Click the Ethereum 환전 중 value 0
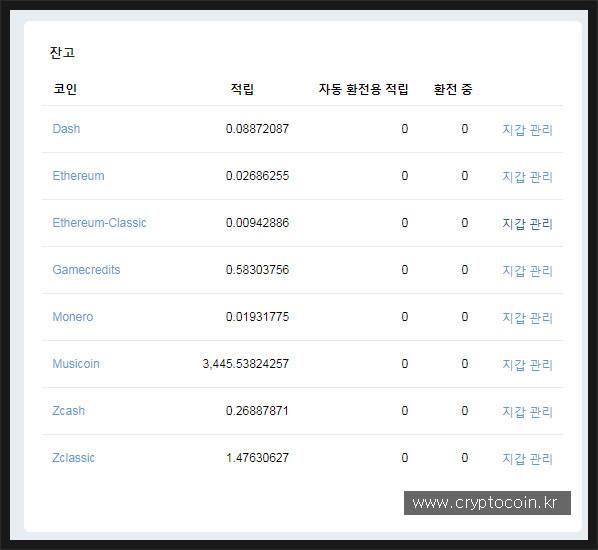The width and height of the screenshot is (598, 550). tap(465, 176)
